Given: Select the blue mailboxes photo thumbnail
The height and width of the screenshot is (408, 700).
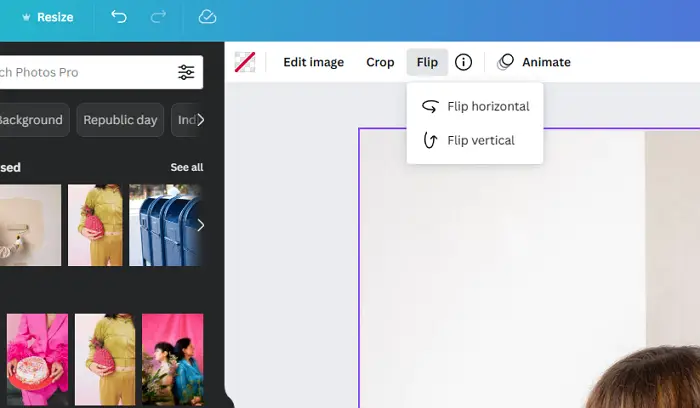Looking at the screenshot, I should 165,225.
